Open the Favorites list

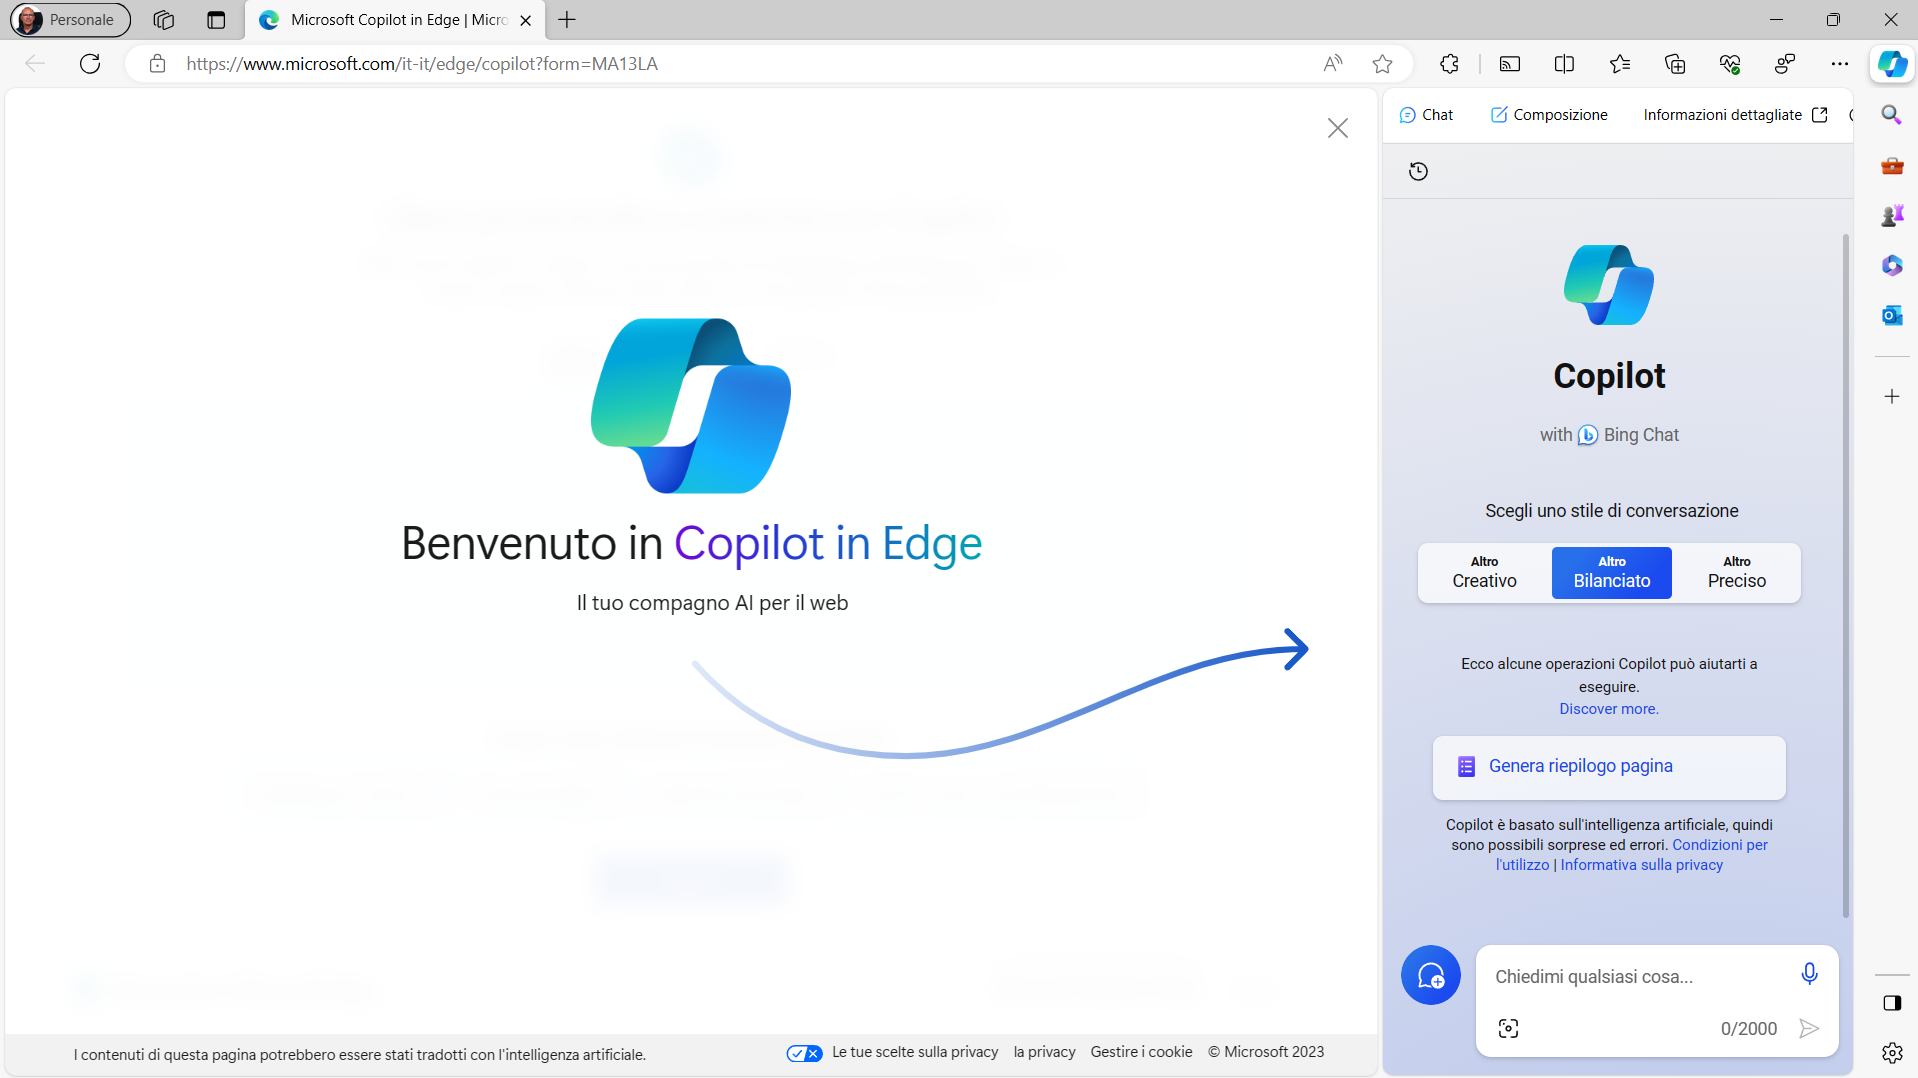[1620, 64]
